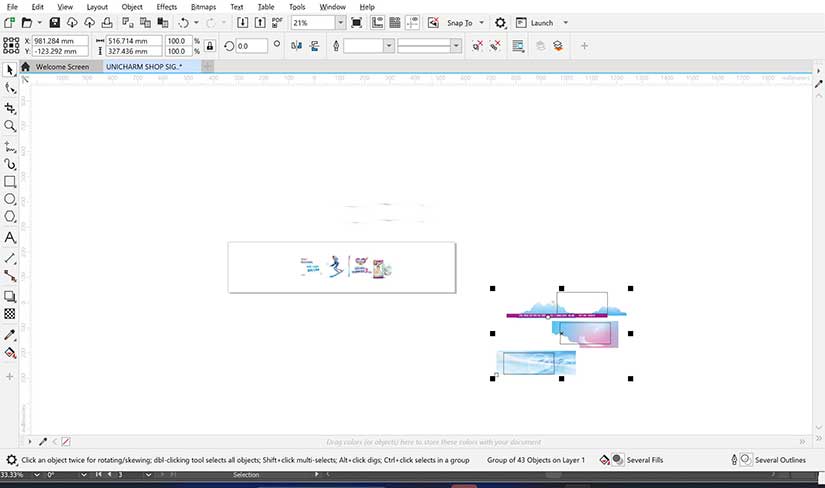The height and width of the screenshot is (488, 825).
Task: Select the Ellipse tool
Action: [x=9, y=199]
